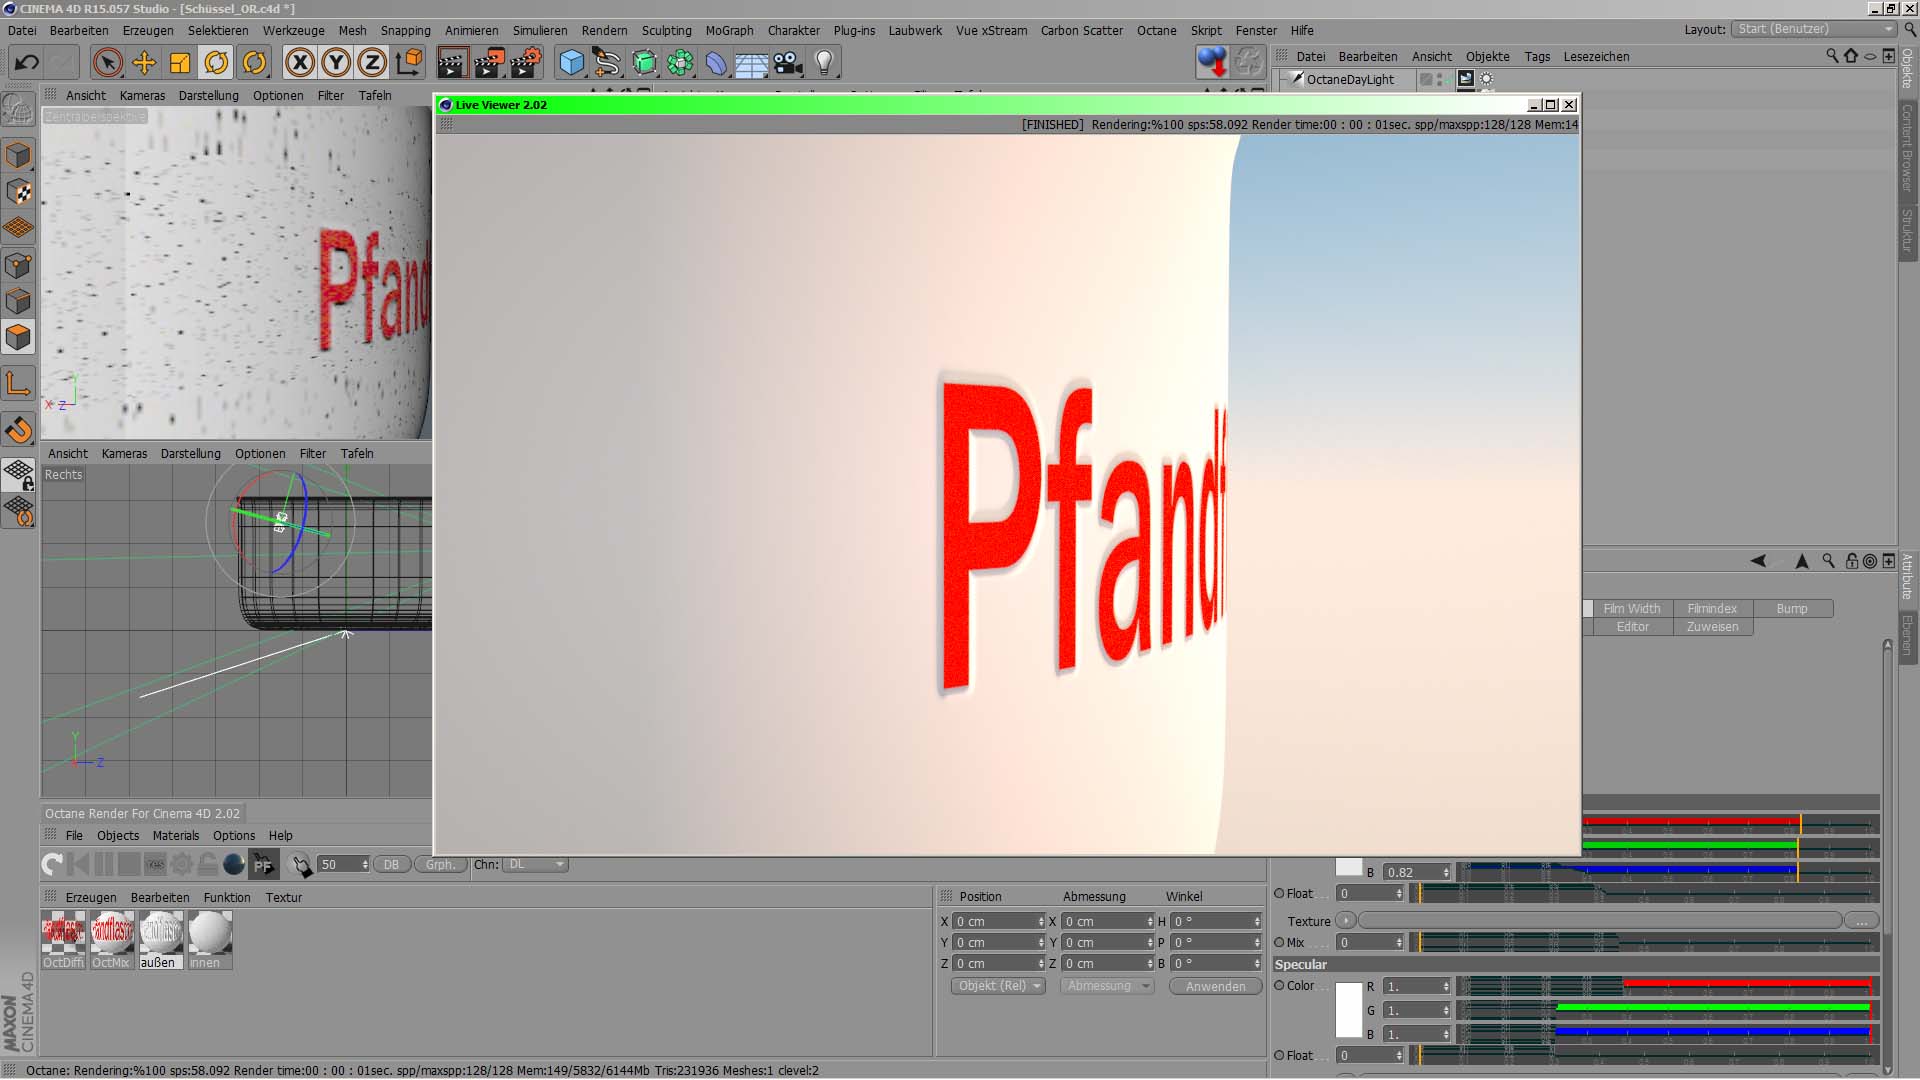
Task: Add a cube primitive object
Action: pyautogui.click(x=571, y=63)
